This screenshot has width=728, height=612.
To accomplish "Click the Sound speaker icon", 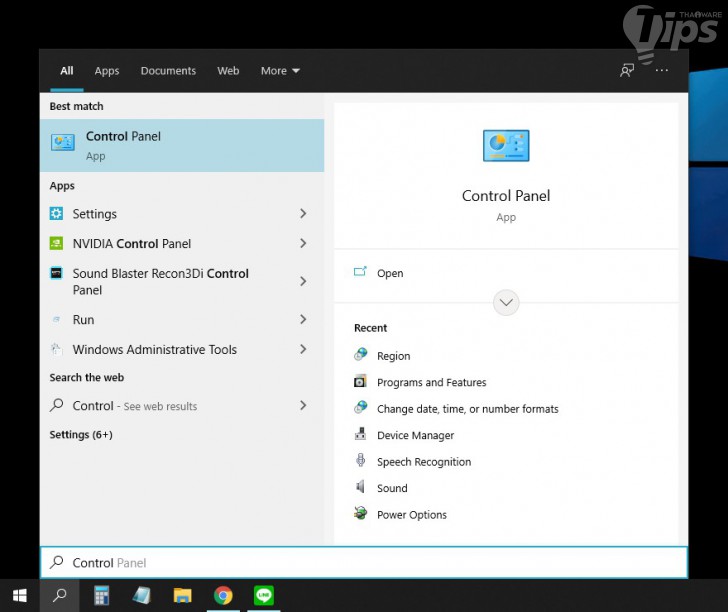I will tap(360, 487).
